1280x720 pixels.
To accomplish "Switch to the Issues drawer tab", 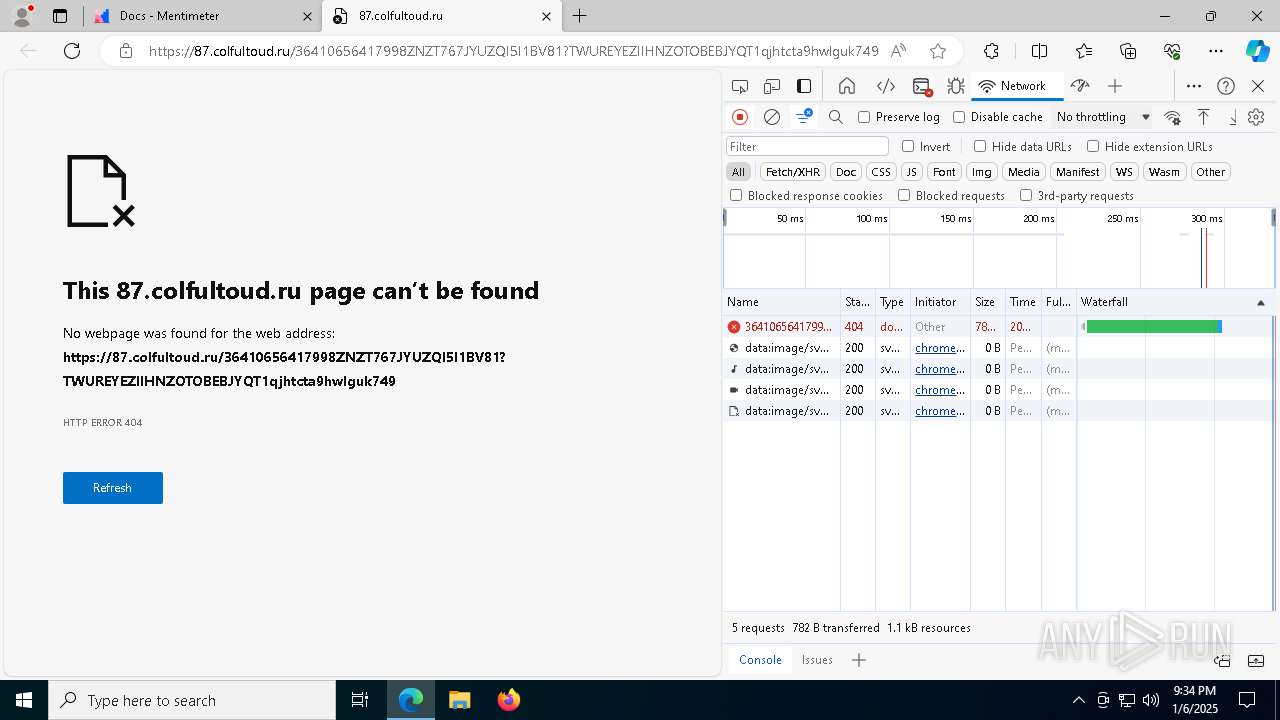I will (817, 660).
